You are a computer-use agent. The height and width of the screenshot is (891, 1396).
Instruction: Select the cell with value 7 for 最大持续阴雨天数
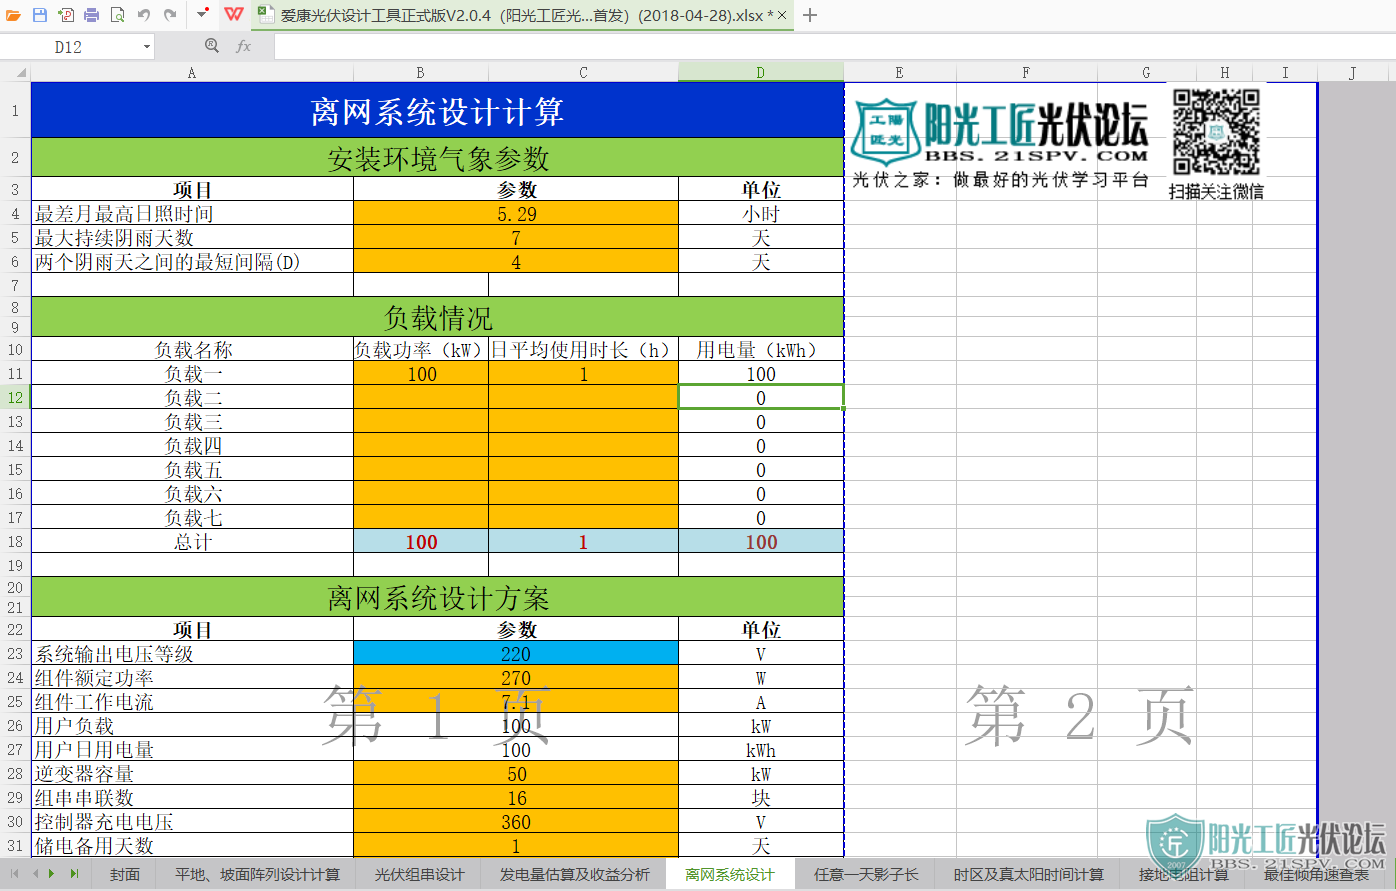pos(516,237)
